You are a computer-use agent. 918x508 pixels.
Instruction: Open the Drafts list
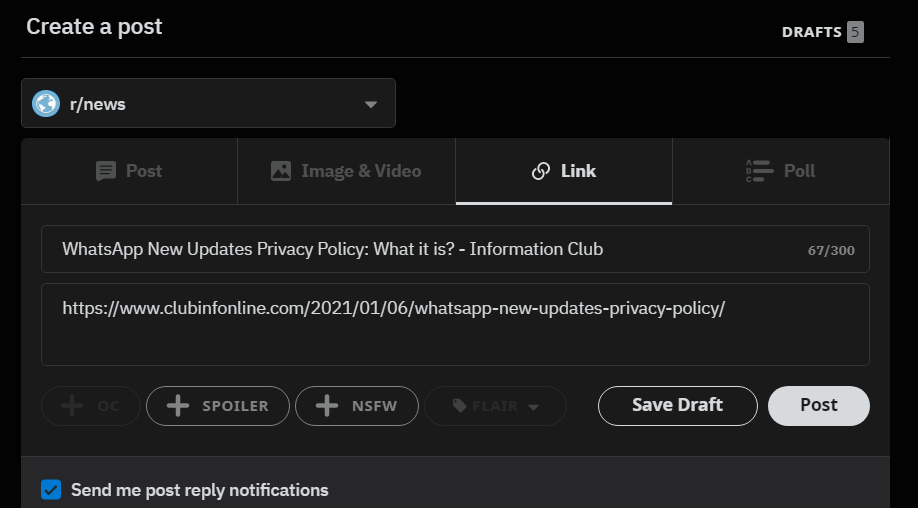(821, 32)
